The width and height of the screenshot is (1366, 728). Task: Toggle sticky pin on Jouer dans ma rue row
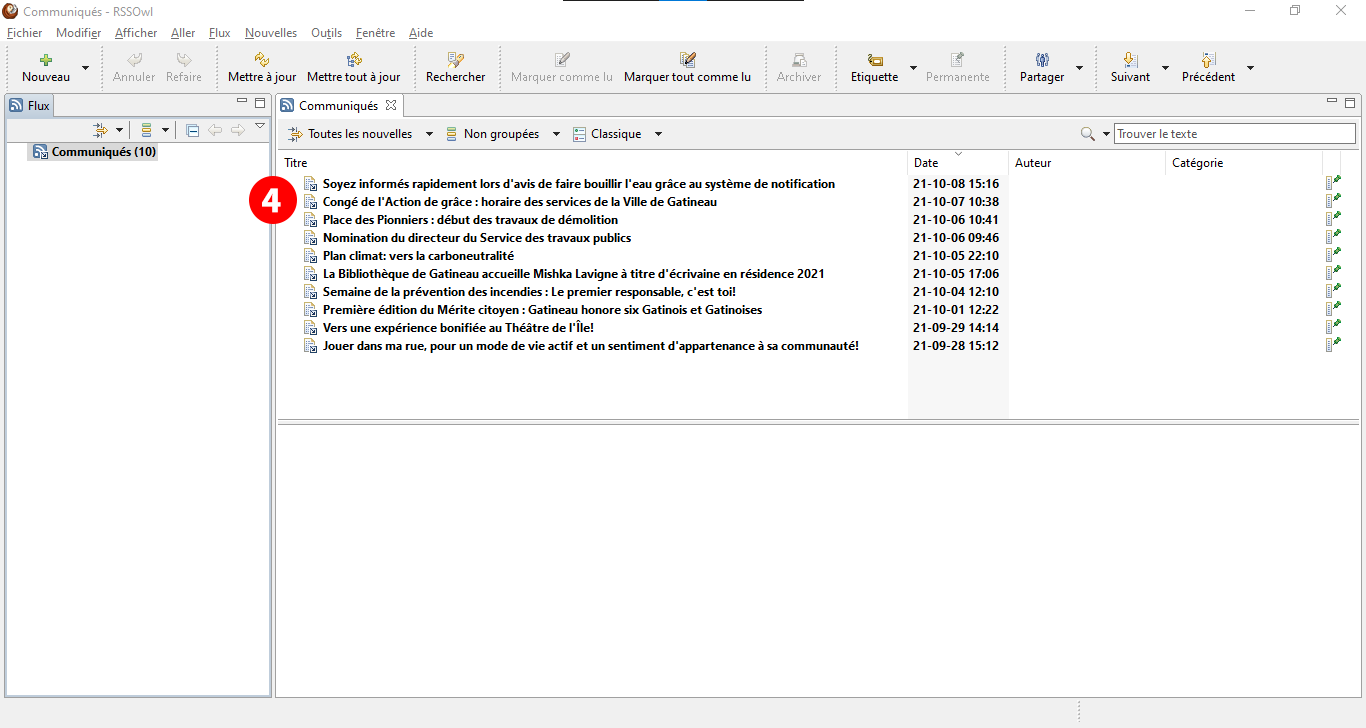(x=1332, y=345)
